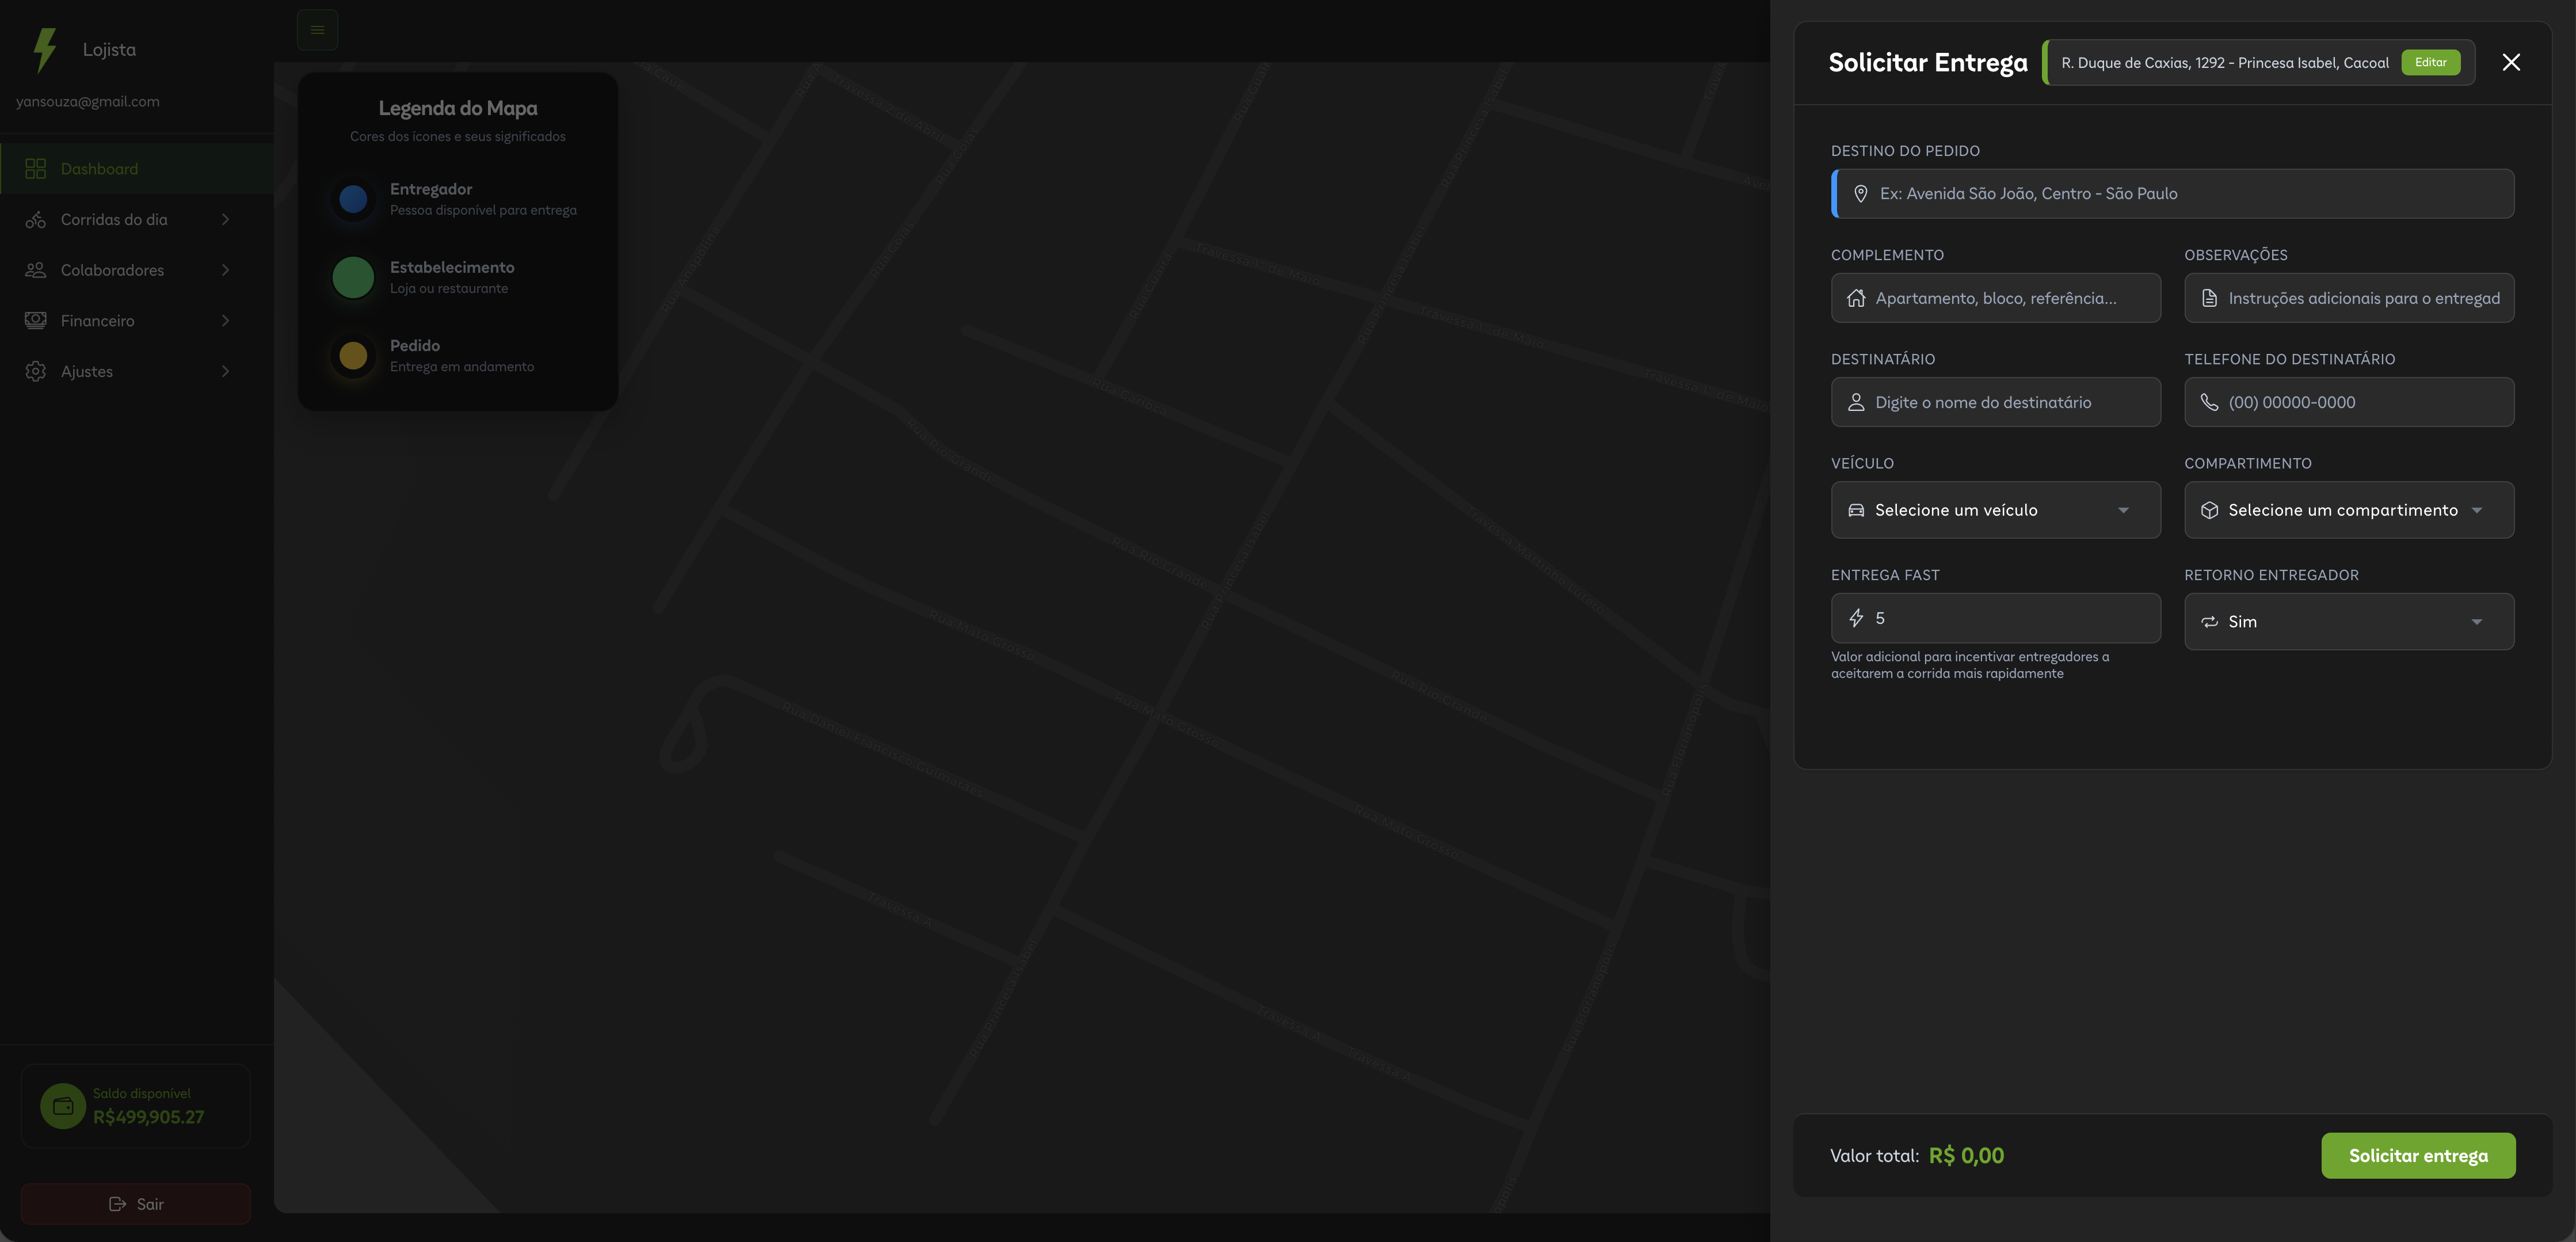The image size is (2576, 1242).
Task: Click the person icon in Destinatário field
Action: click(1856, 402)
